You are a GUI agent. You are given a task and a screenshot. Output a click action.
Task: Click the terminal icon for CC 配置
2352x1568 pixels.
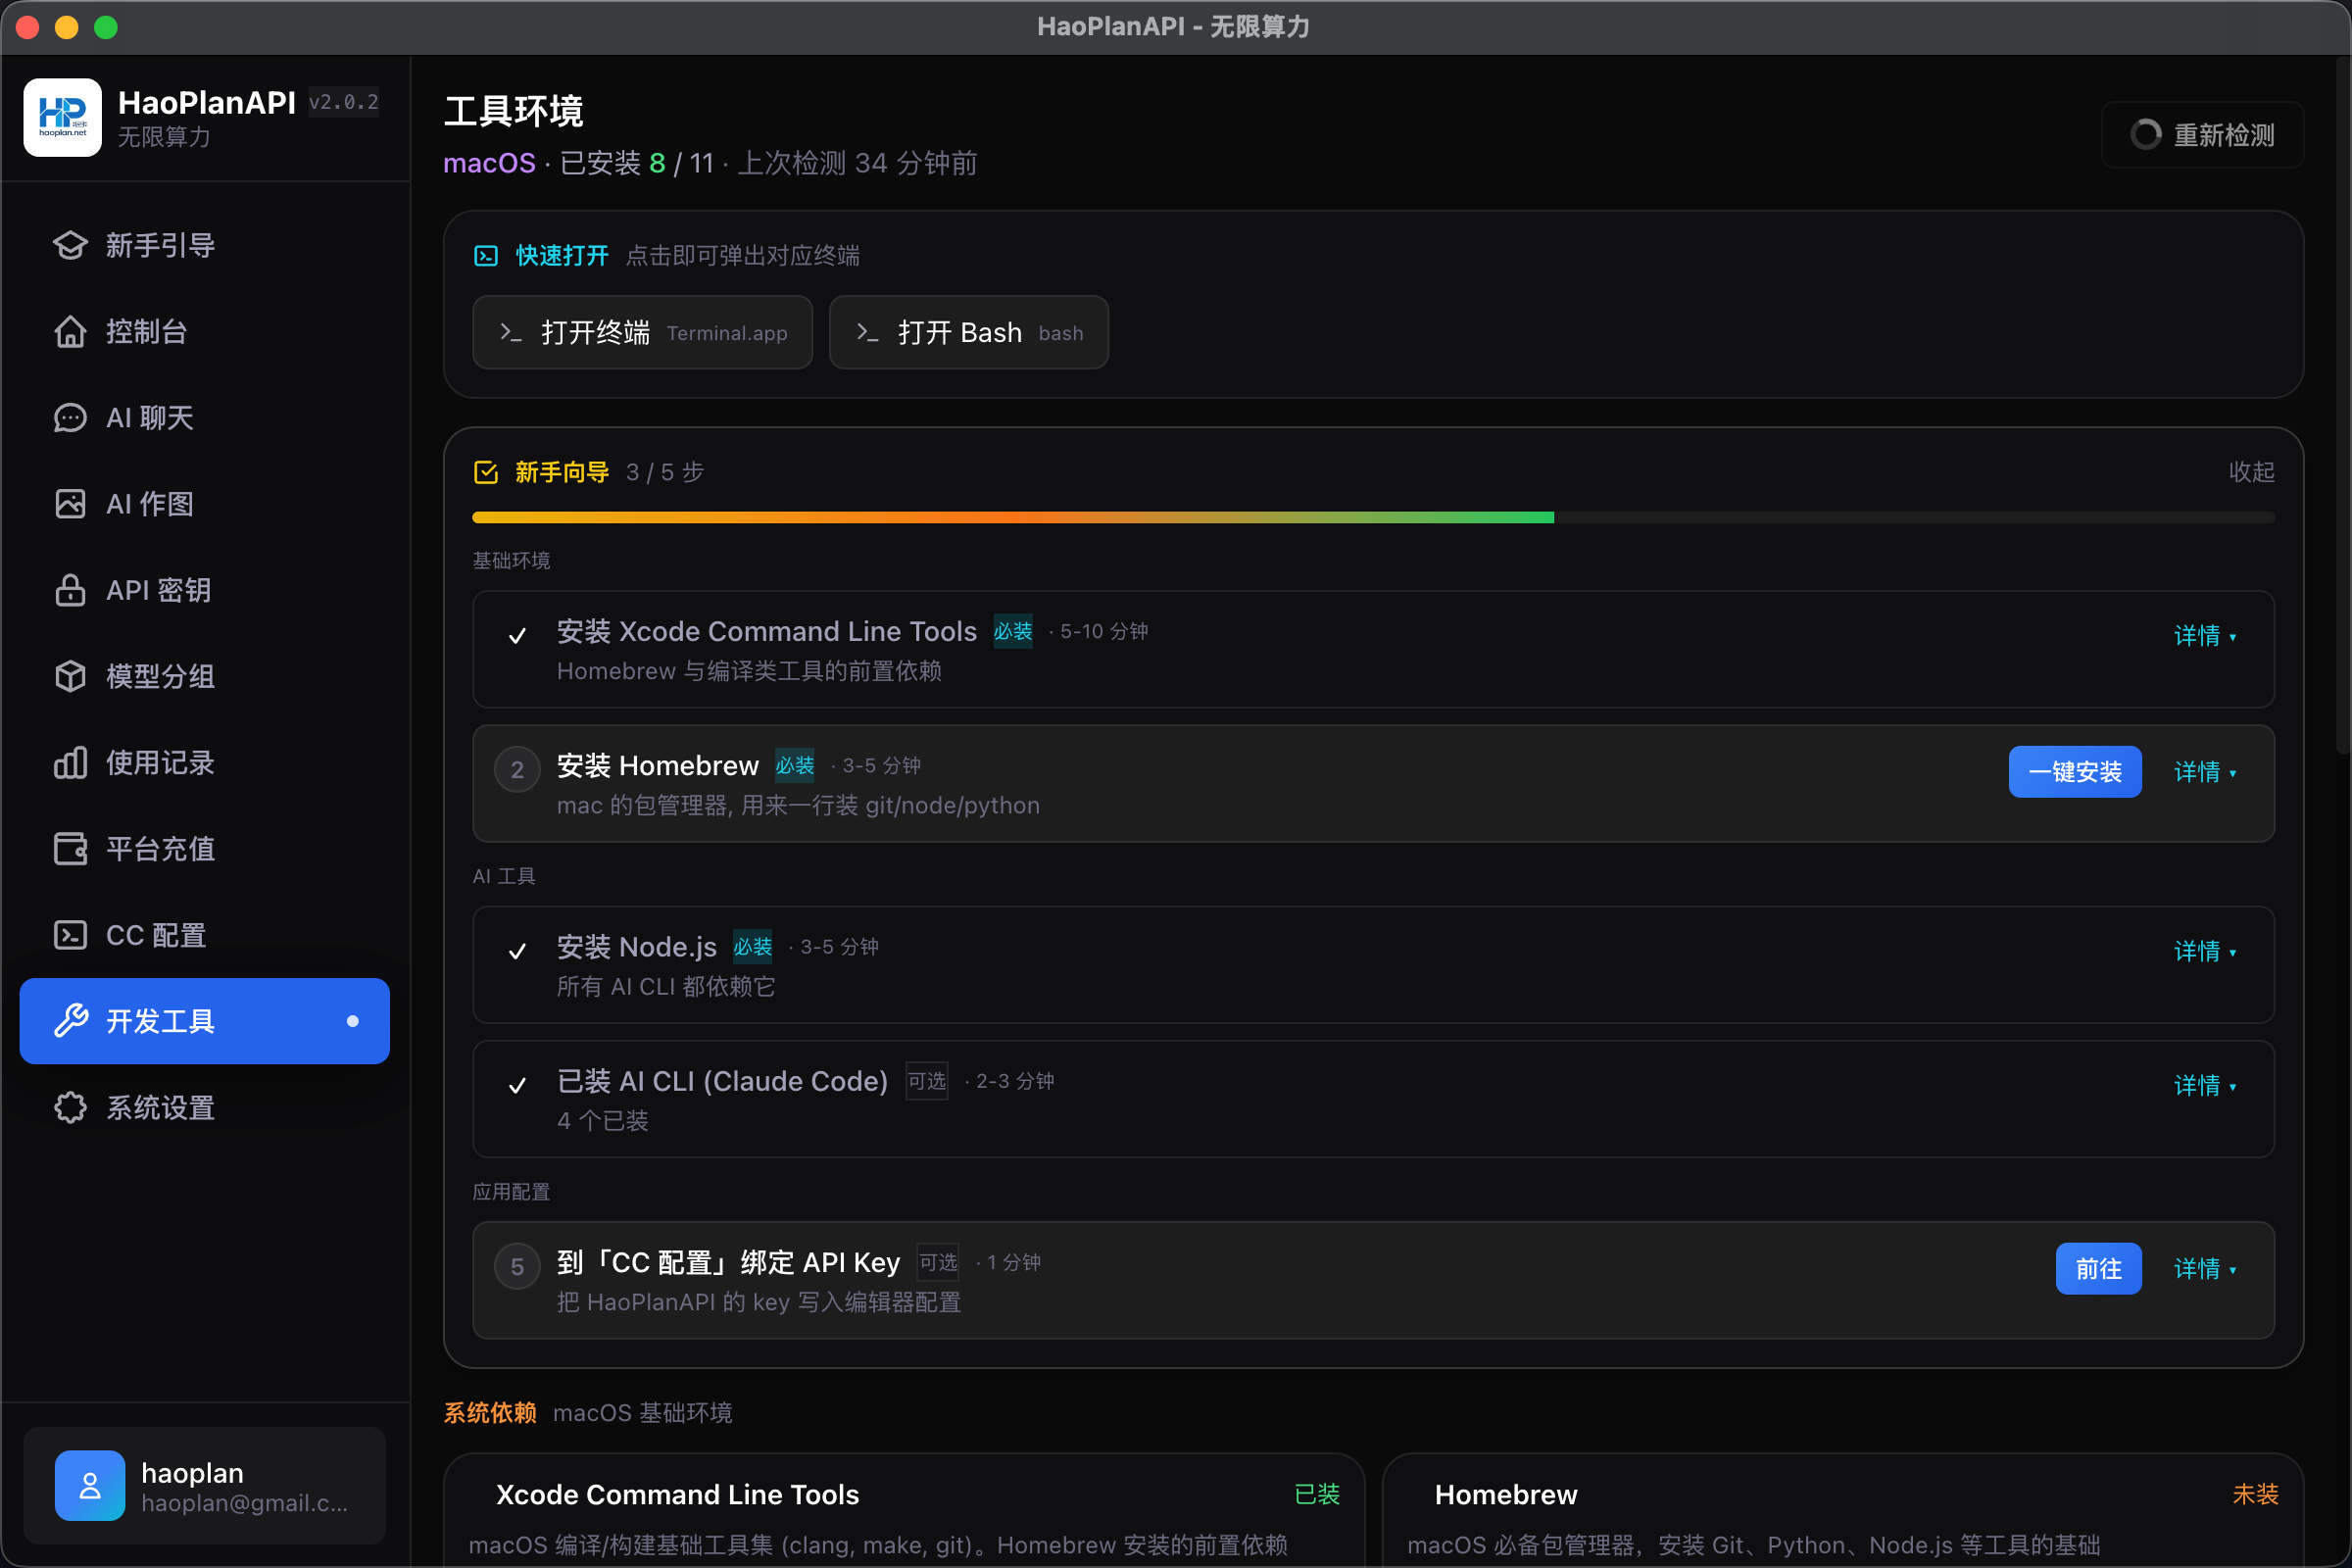coord(70,935)
